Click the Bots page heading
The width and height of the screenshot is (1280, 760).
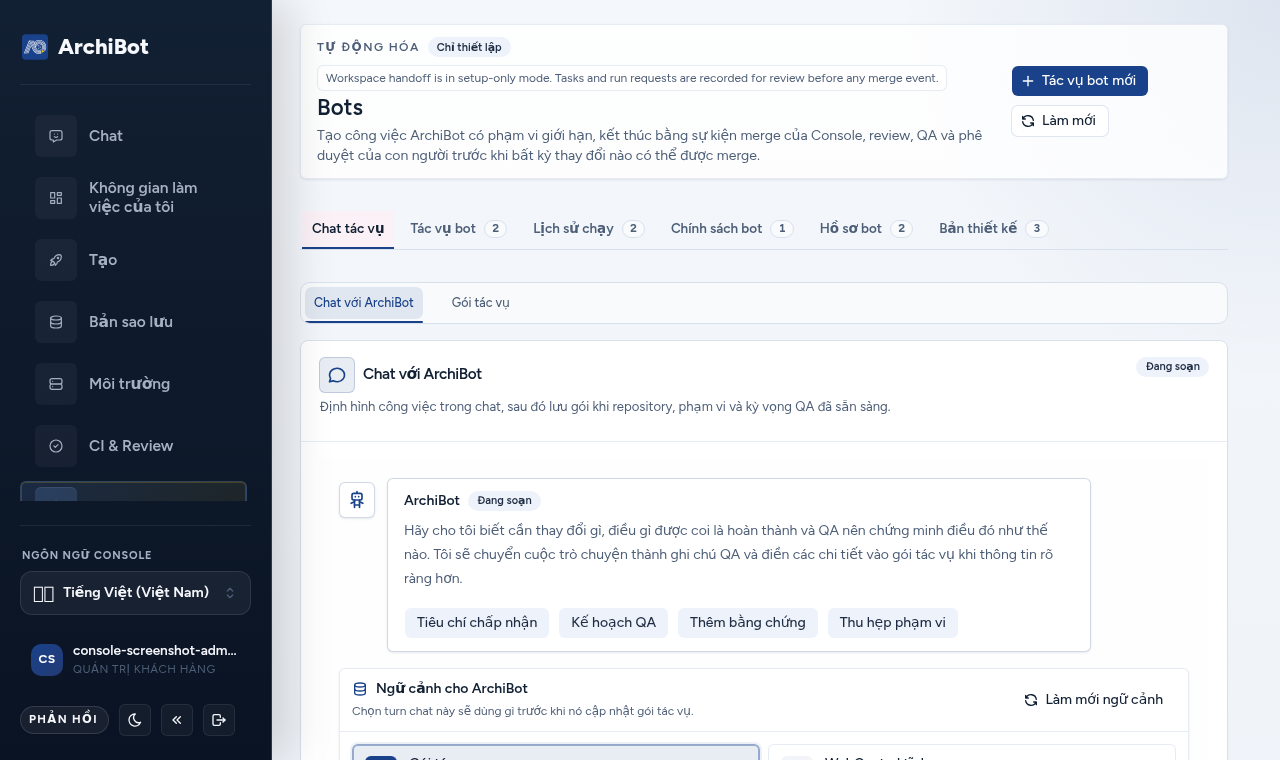(340, 107)
